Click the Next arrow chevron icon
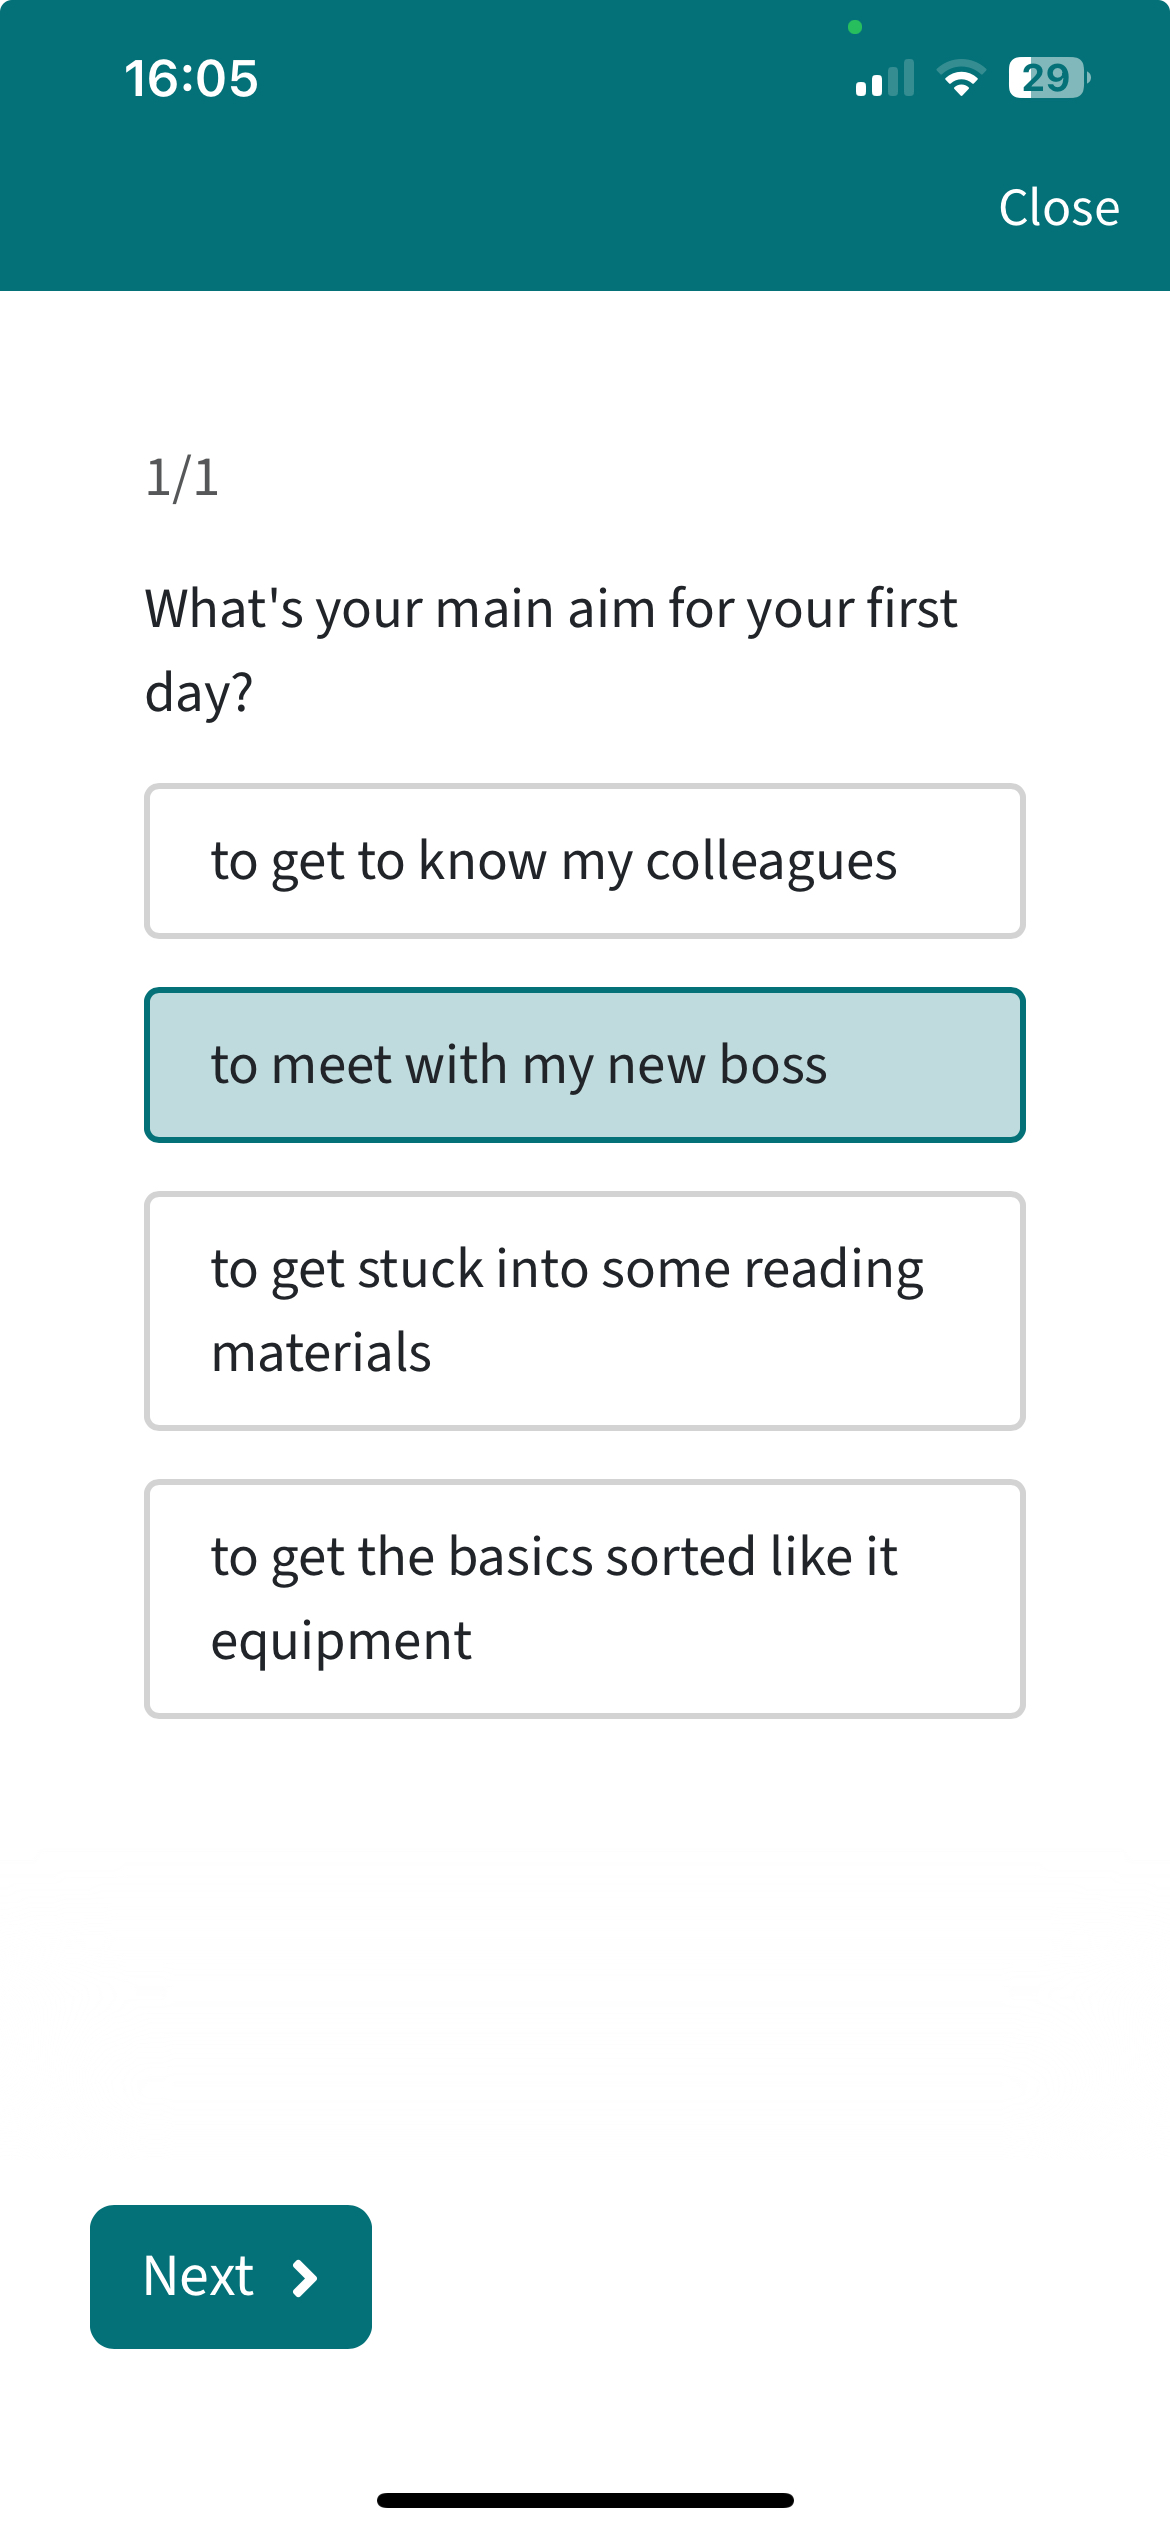 pos(303,2276)
